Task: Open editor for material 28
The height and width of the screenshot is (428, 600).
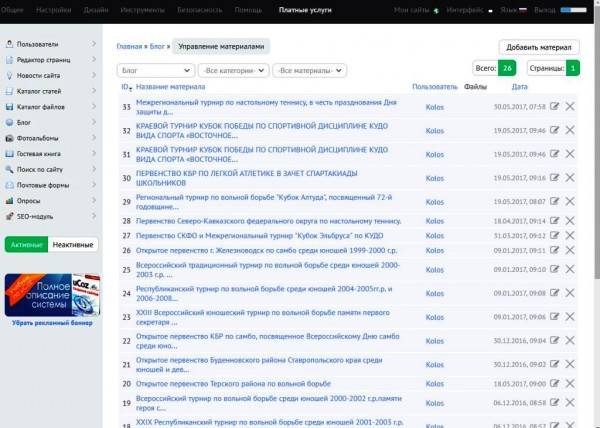Action: click(554, 221)
